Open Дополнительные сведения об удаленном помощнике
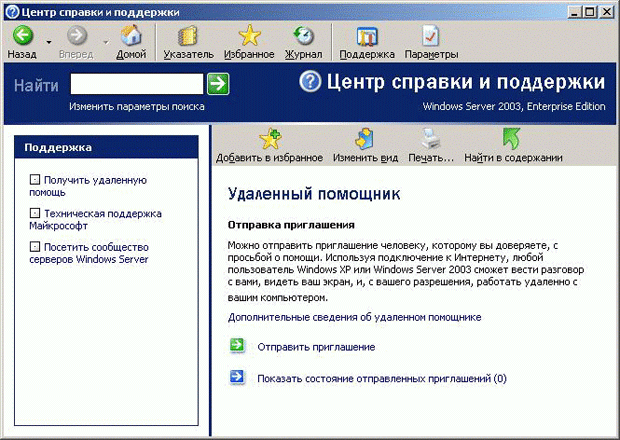620x440 pixels. pos(354,317)
